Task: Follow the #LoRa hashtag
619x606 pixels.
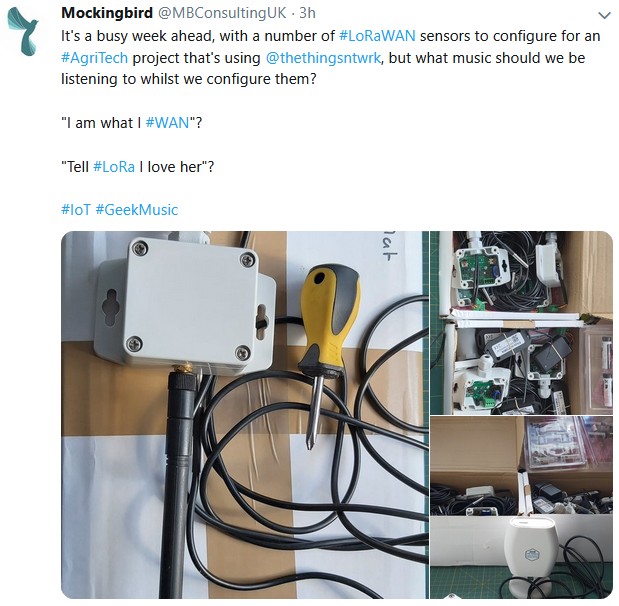Action: click(x=114, y=167)
